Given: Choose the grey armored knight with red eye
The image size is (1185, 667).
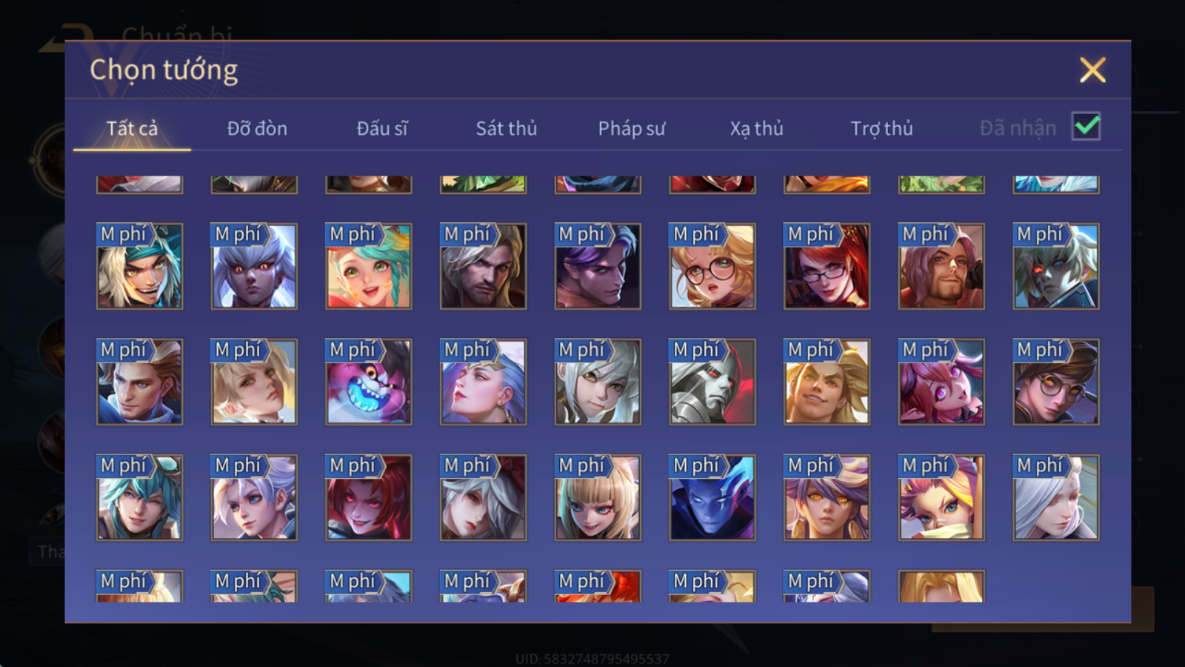Looking at the screenshot, I should [712, 381].
